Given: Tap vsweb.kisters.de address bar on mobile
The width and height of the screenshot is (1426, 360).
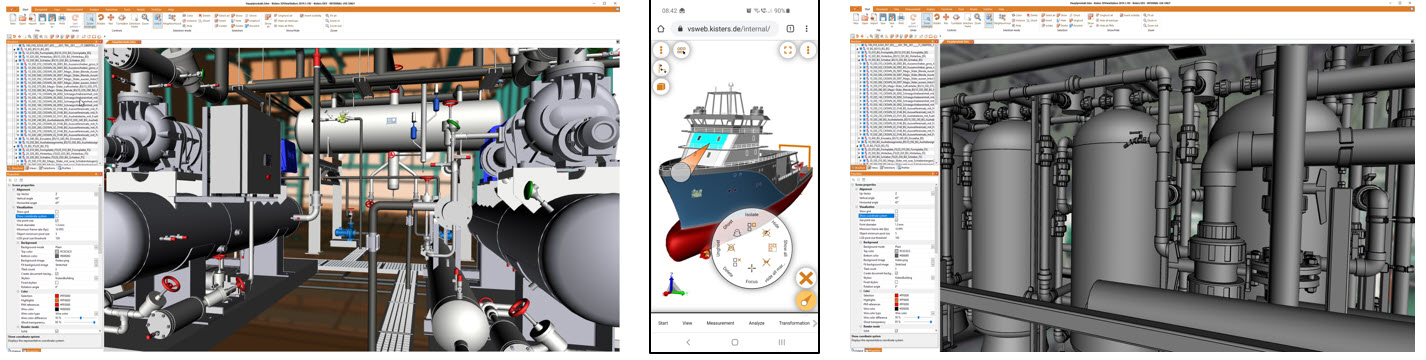Looking at the screenshot, I should (x=725, y=29).
